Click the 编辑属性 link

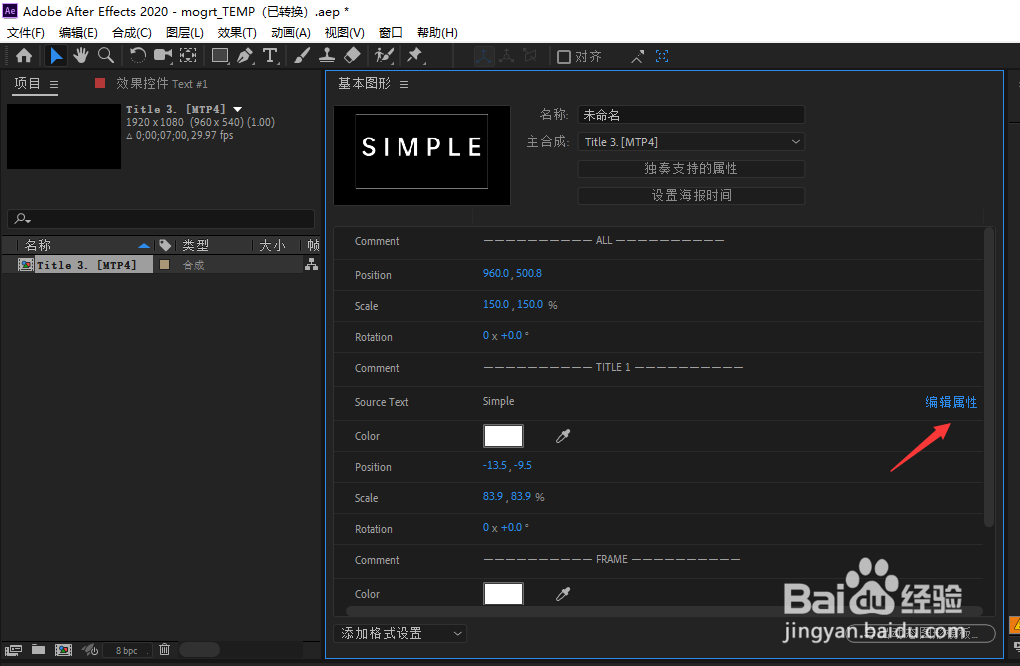(x=951, y=402)
